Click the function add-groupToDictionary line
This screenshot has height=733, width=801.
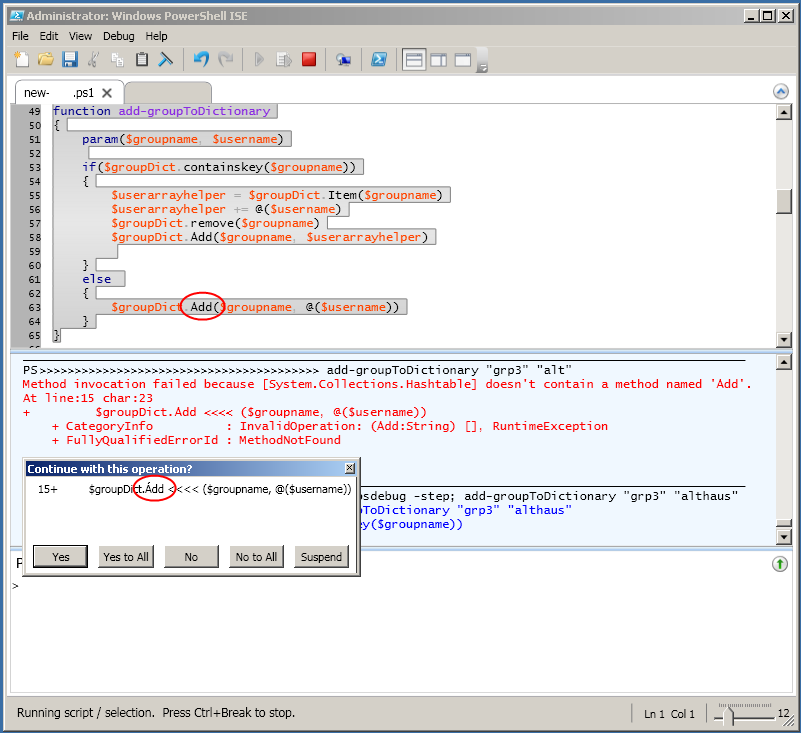pos(161,111)
